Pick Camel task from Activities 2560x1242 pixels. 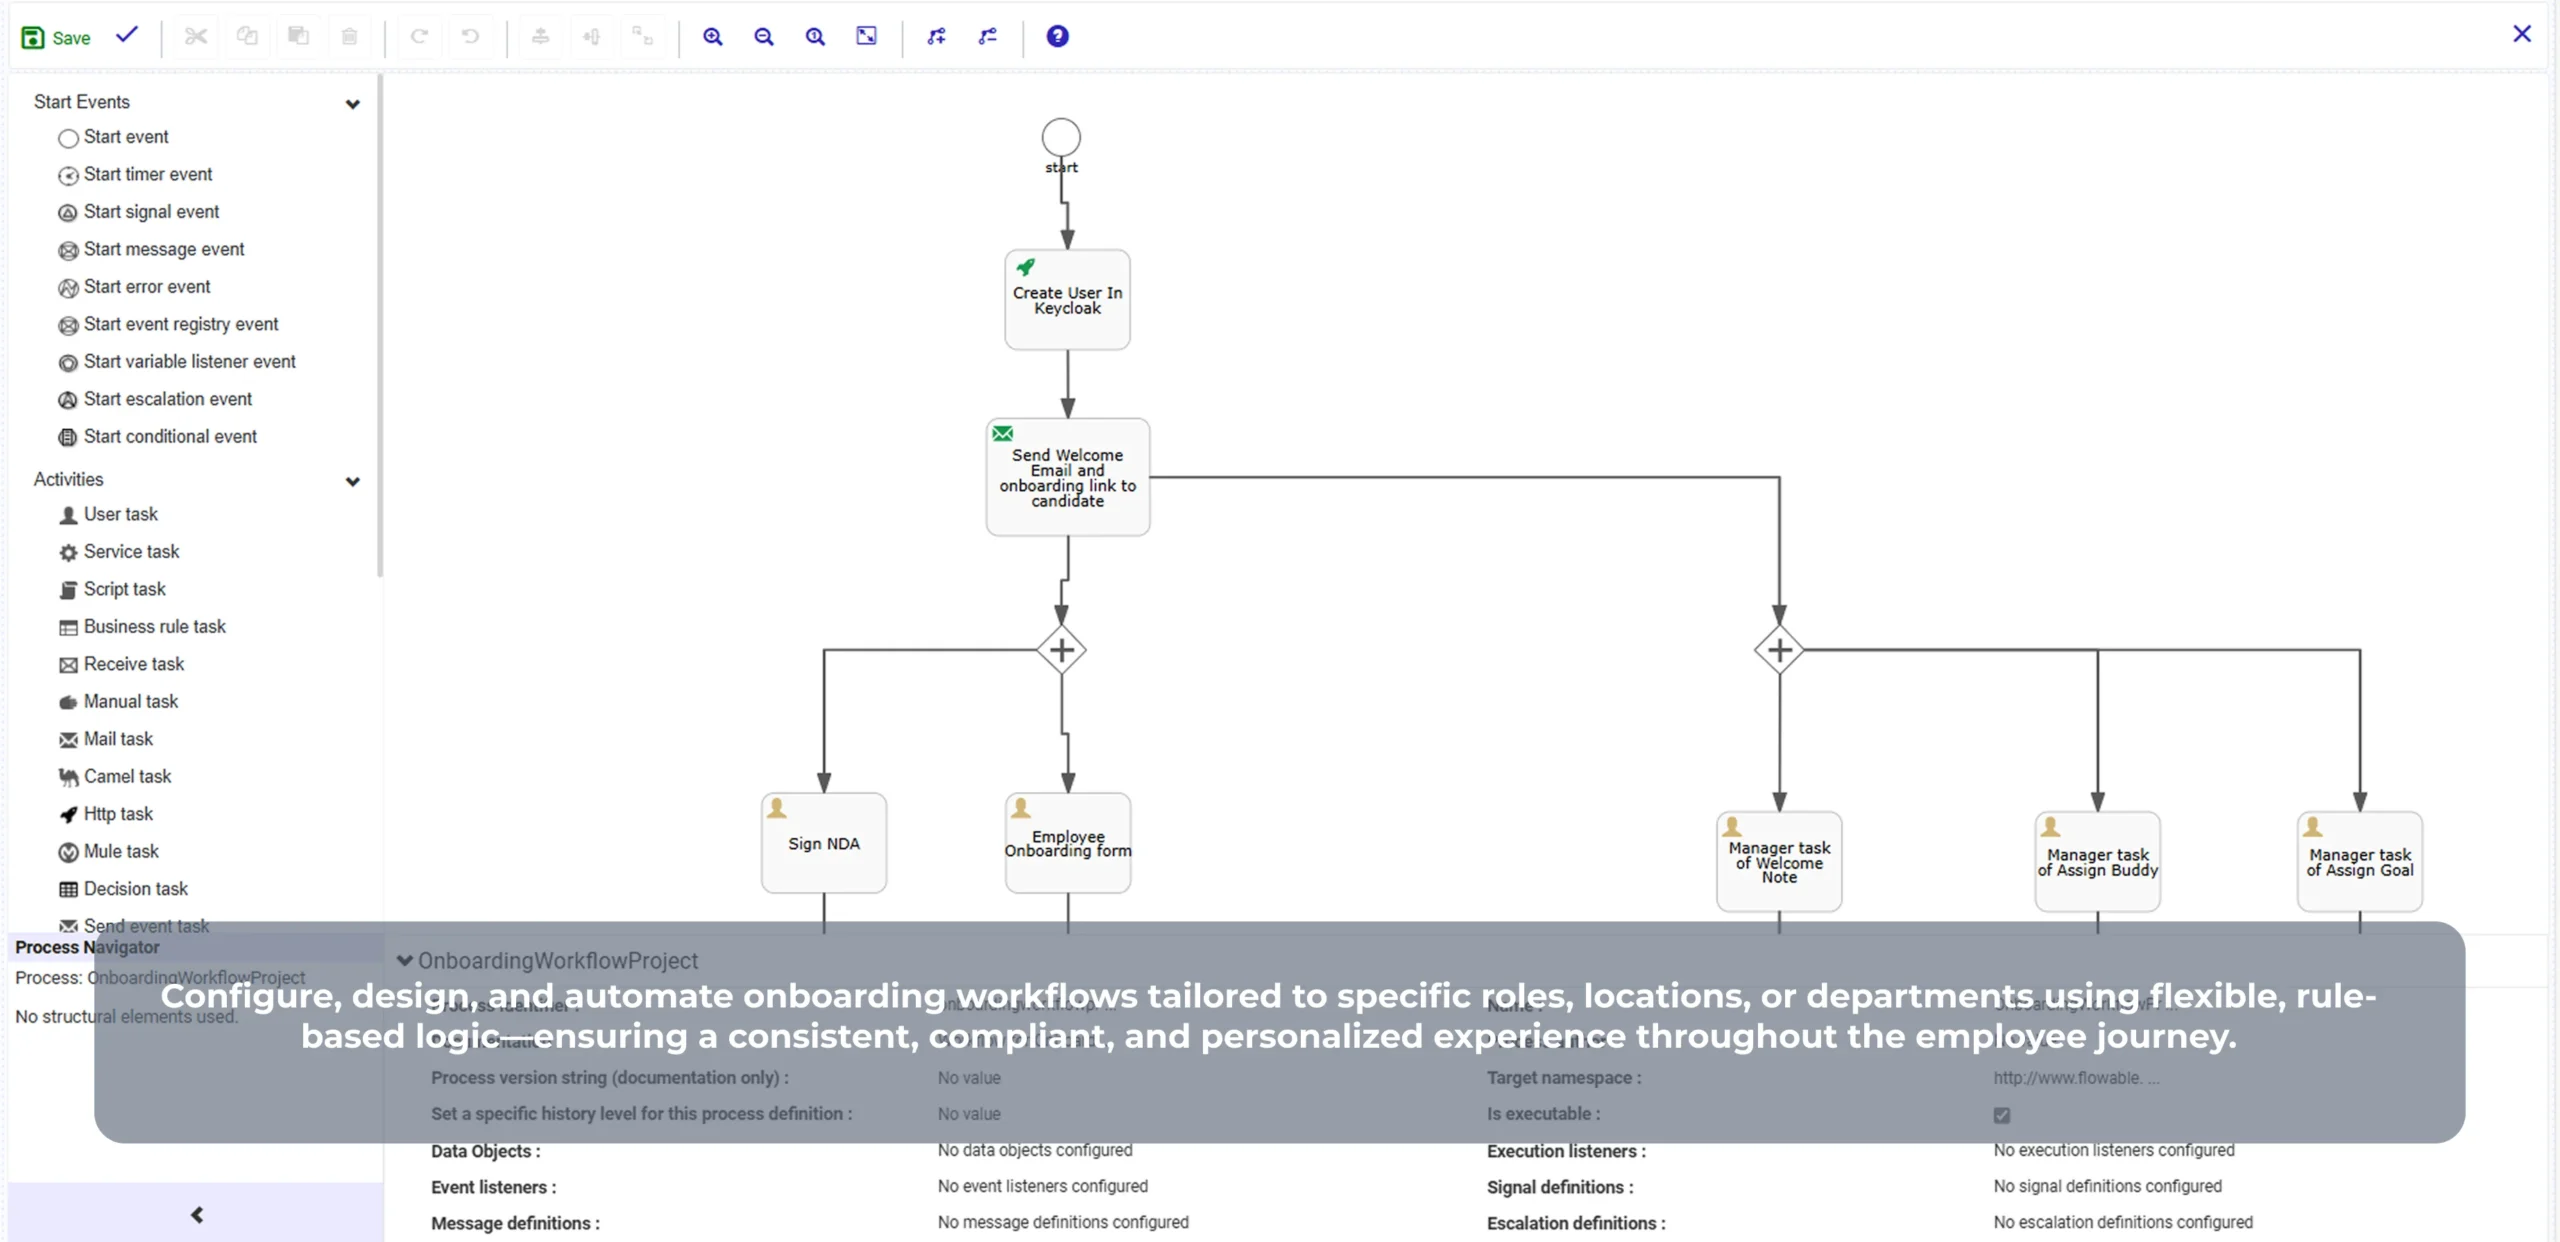pos(115,777)
